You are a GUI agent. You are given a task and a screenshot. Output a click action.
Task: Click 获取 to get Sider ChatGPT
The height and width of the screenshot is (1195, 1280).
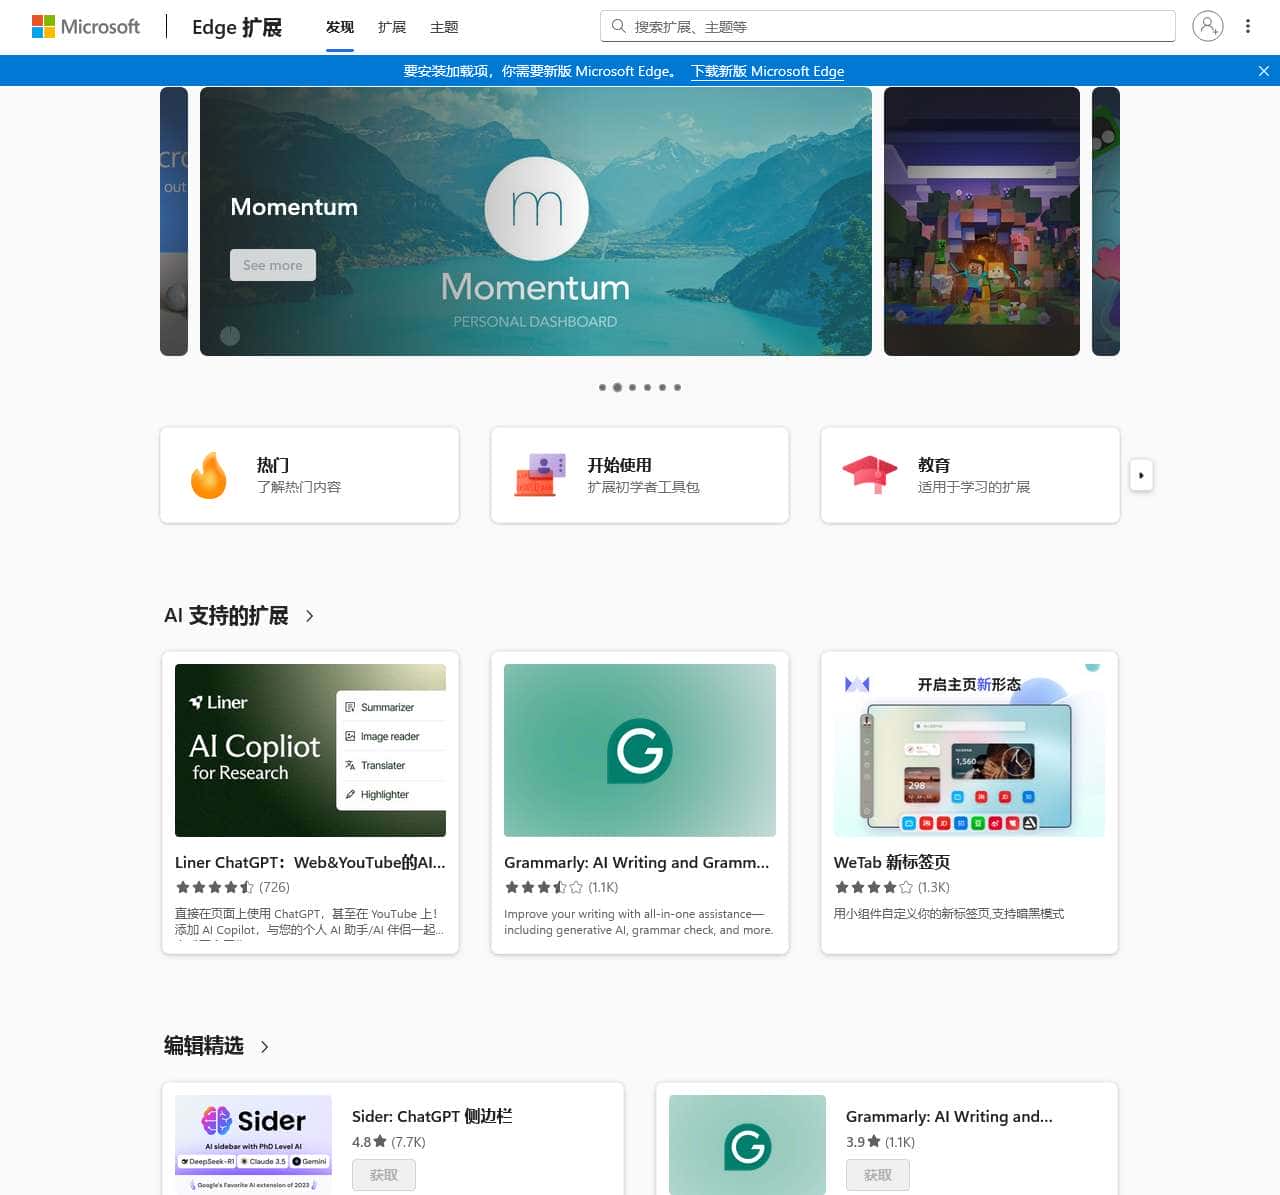point(383,1174)
